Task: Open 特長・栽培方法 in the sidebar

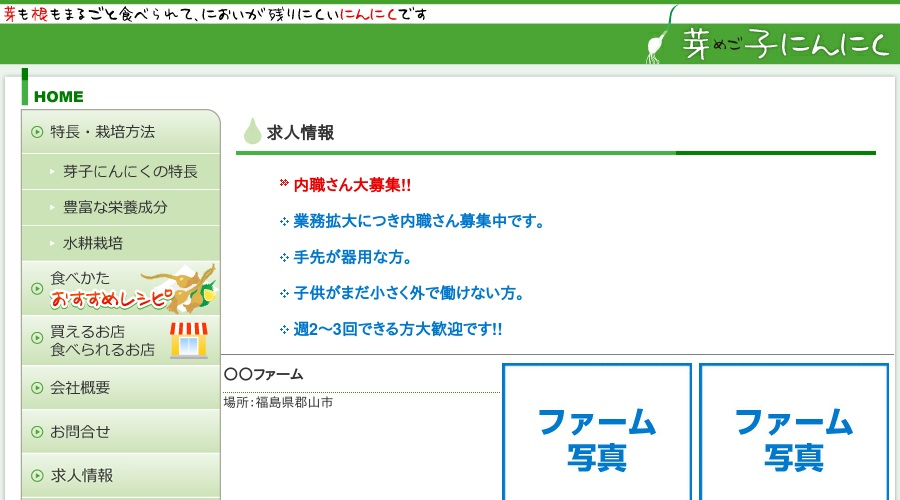Action: [103, 132]
